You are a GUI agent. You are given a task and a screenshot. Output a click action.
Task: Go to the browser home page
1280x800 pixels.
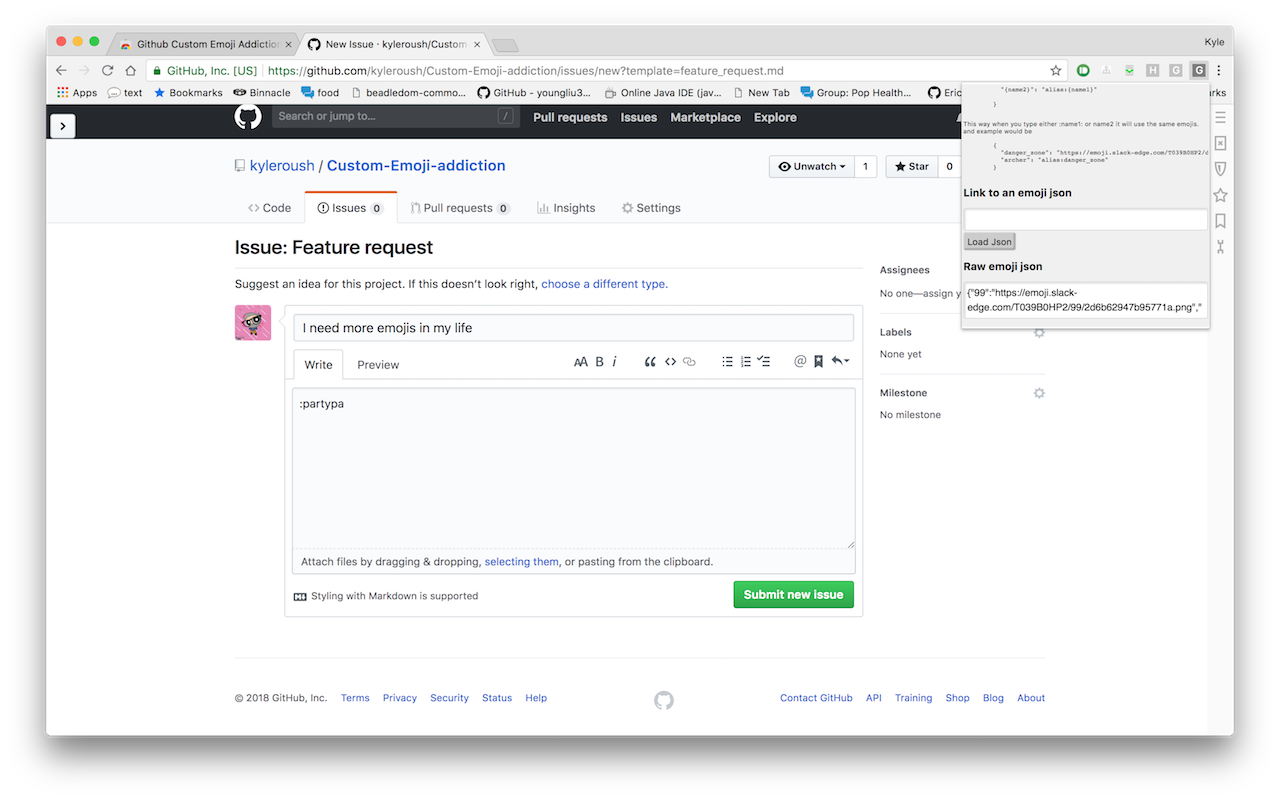130,70
